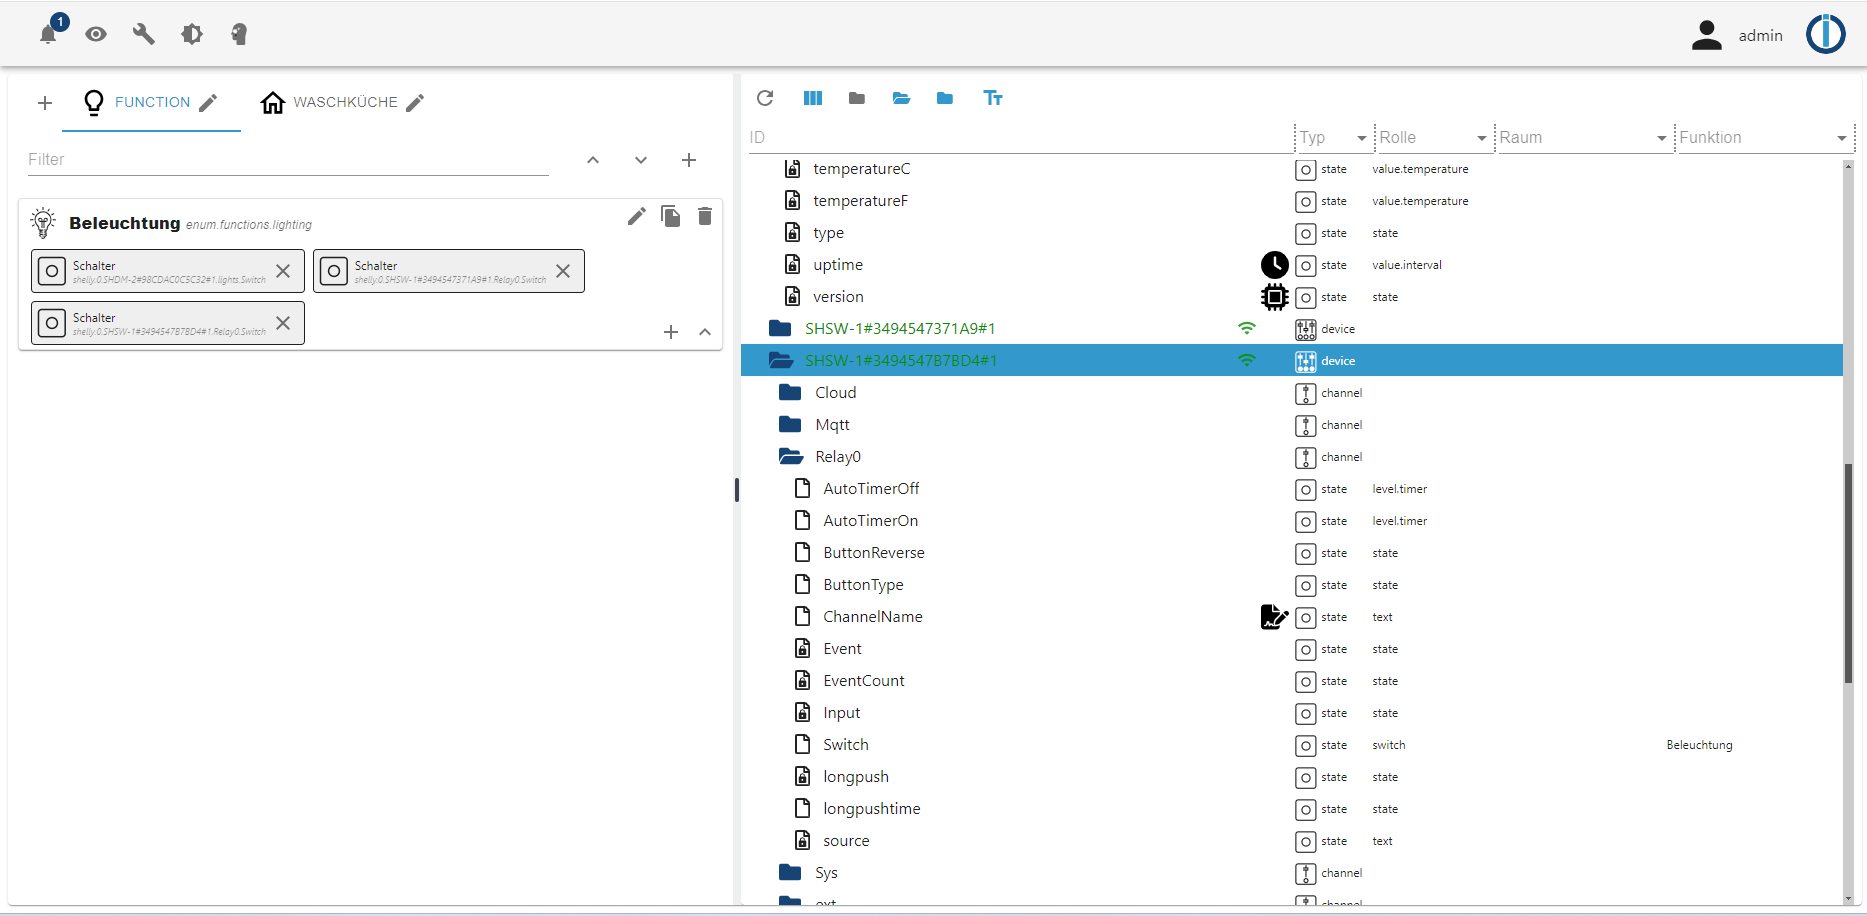
Task: Toggle expert mode head icon
Action: coord(239,34)
